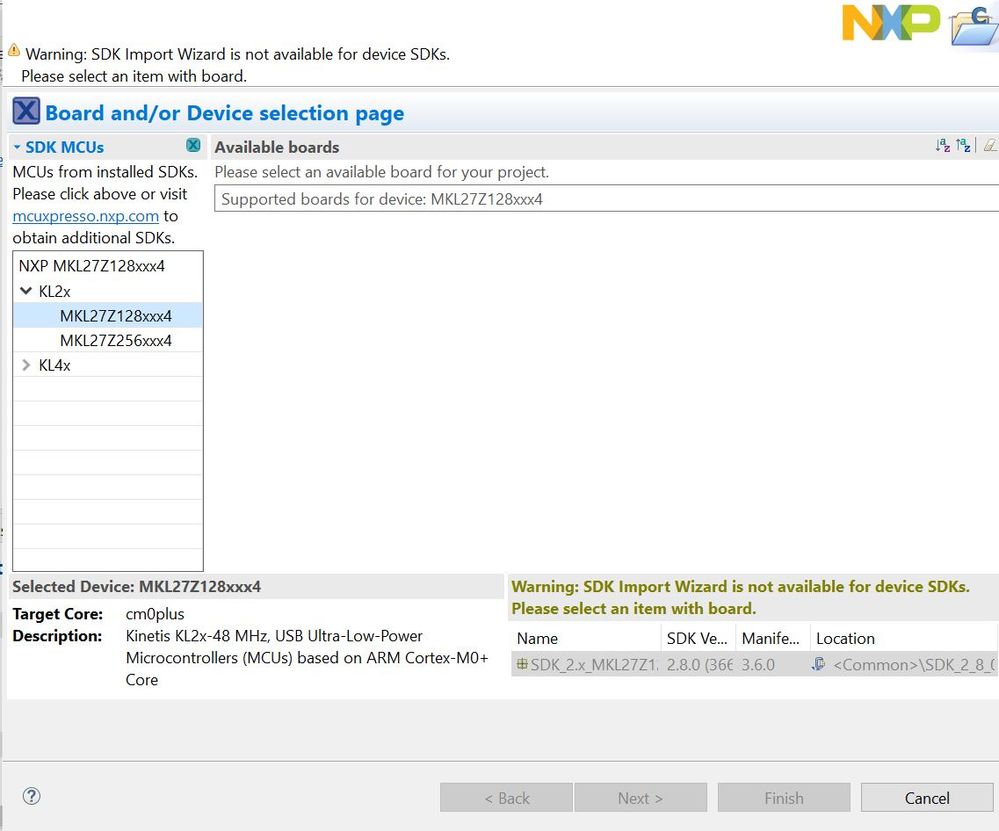999x831 pixels.
Task: Select MKL27Z256xxx4 device
Action: pyautogui.click(x=108, y=340)
